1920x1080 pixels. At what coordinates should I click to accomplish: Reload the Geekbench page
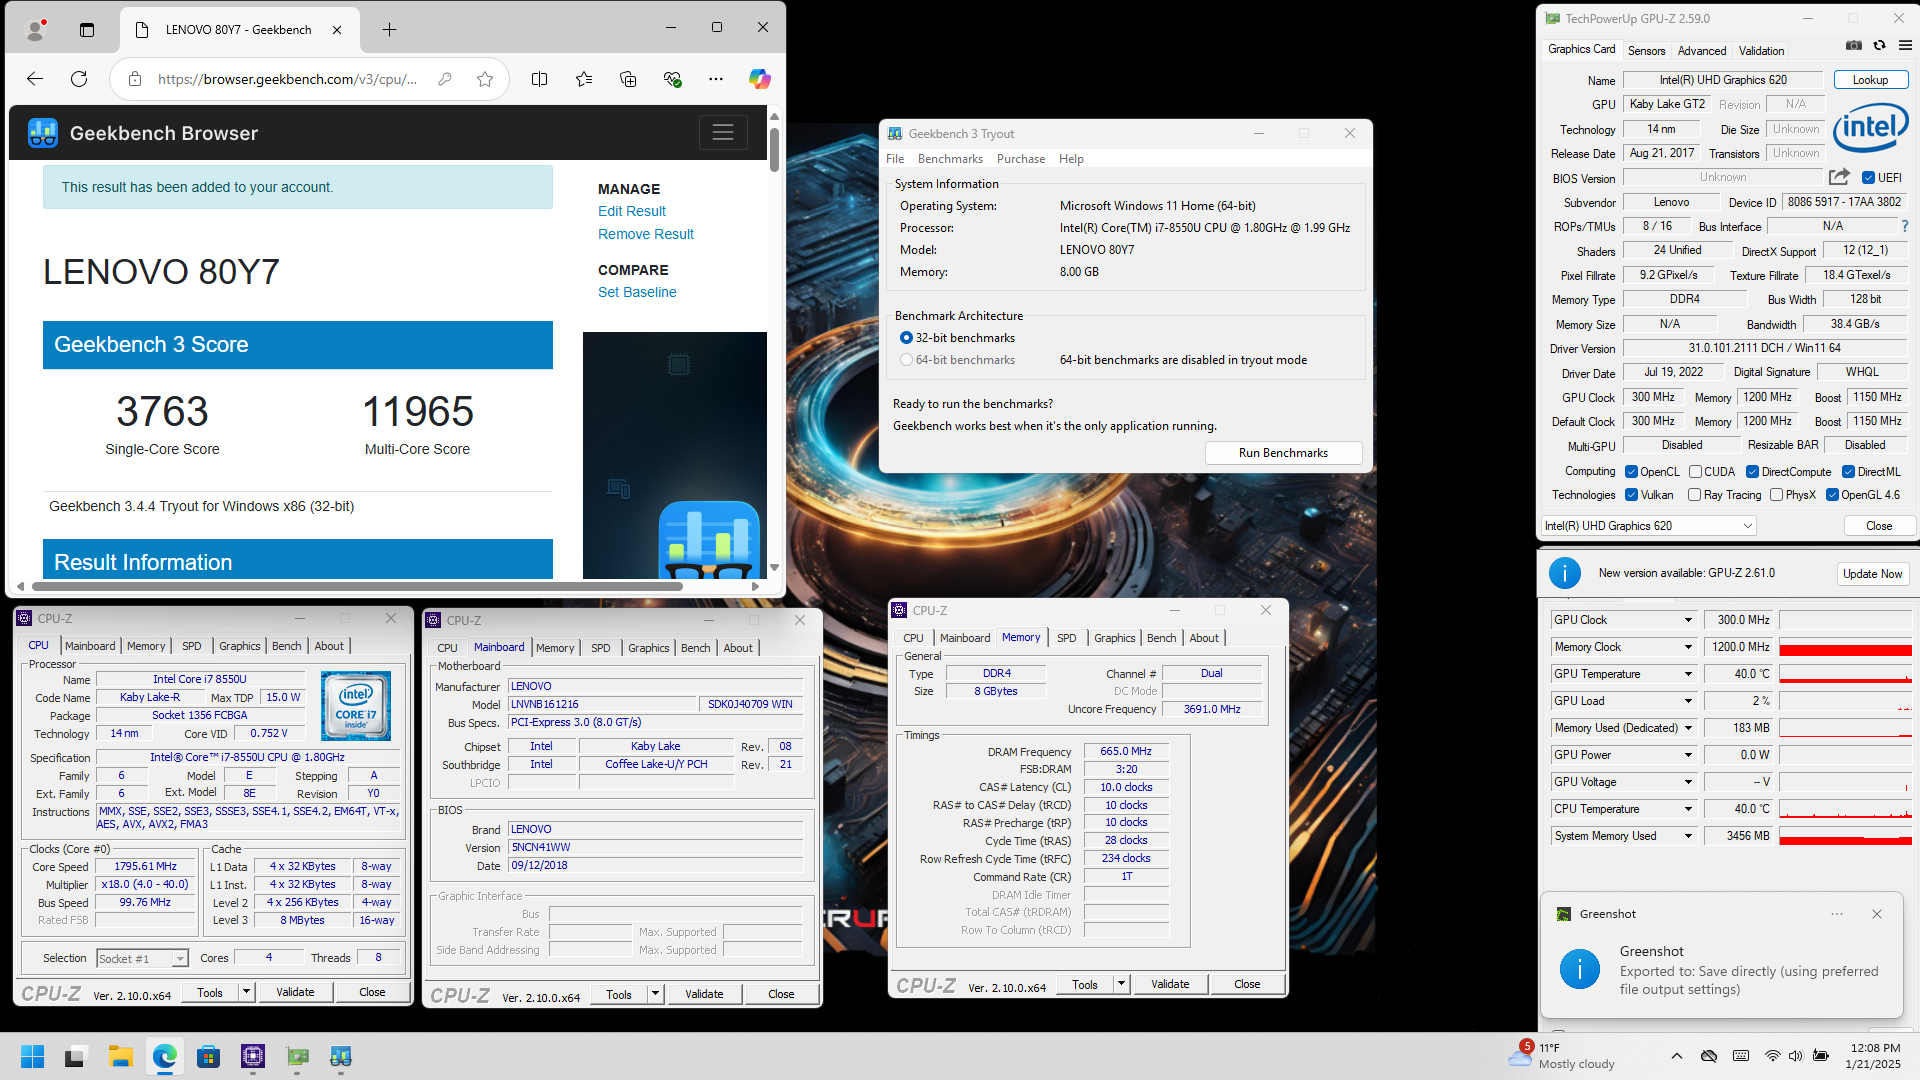(79, 79)
